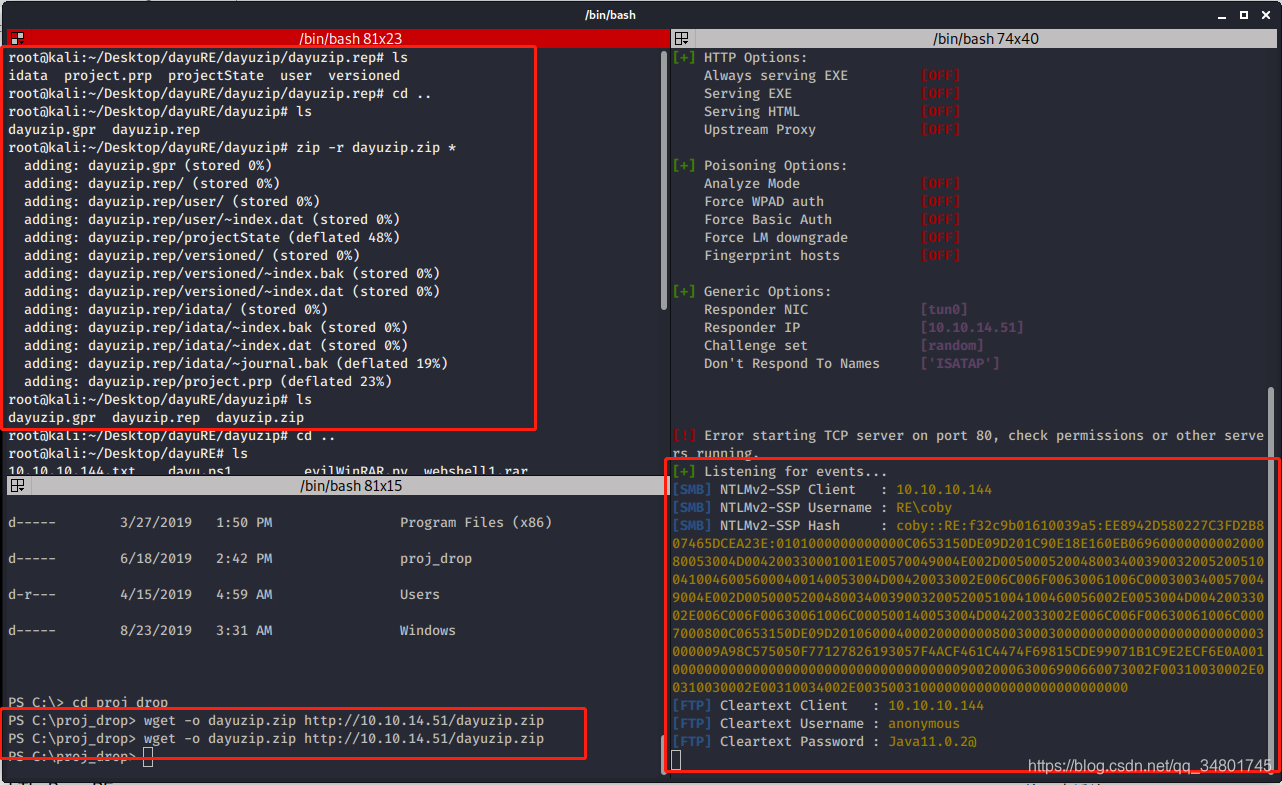Click the FTP Cleartext Username value anonymous
This screenshot has width=1282, height=785.
(924, 724)
